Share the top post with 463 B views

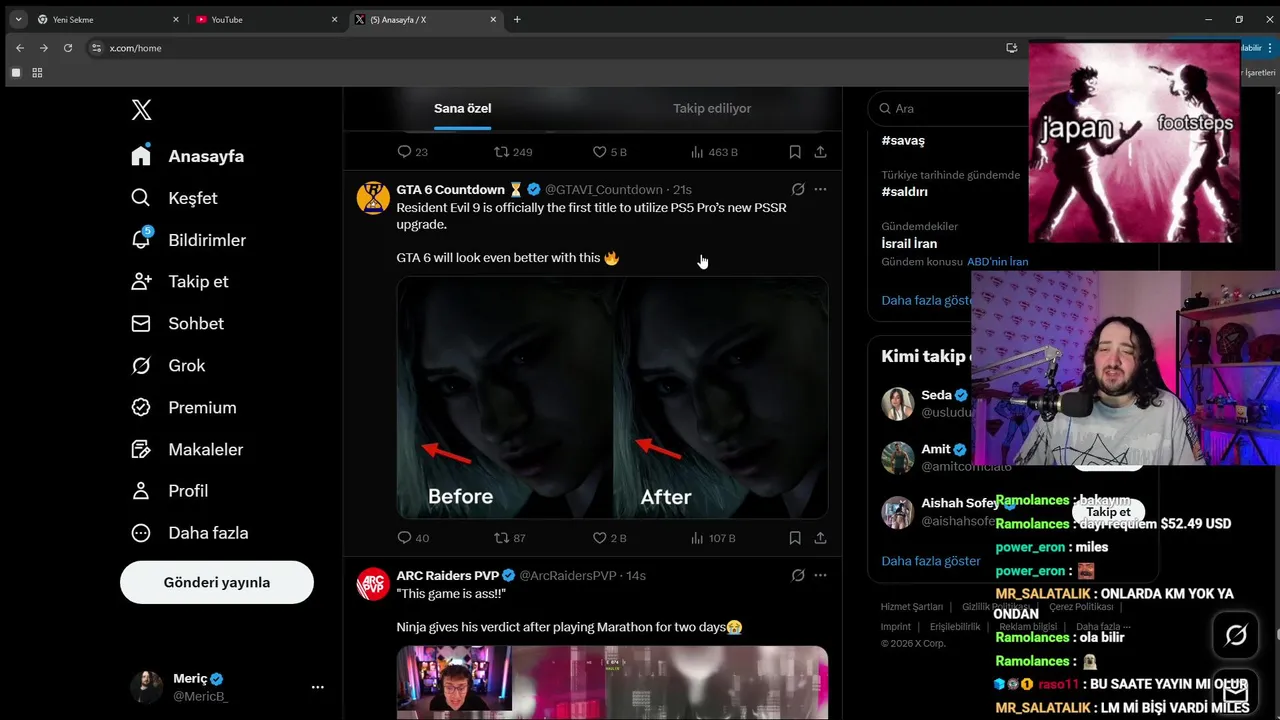pyautogui.click(x=820, y=152)
